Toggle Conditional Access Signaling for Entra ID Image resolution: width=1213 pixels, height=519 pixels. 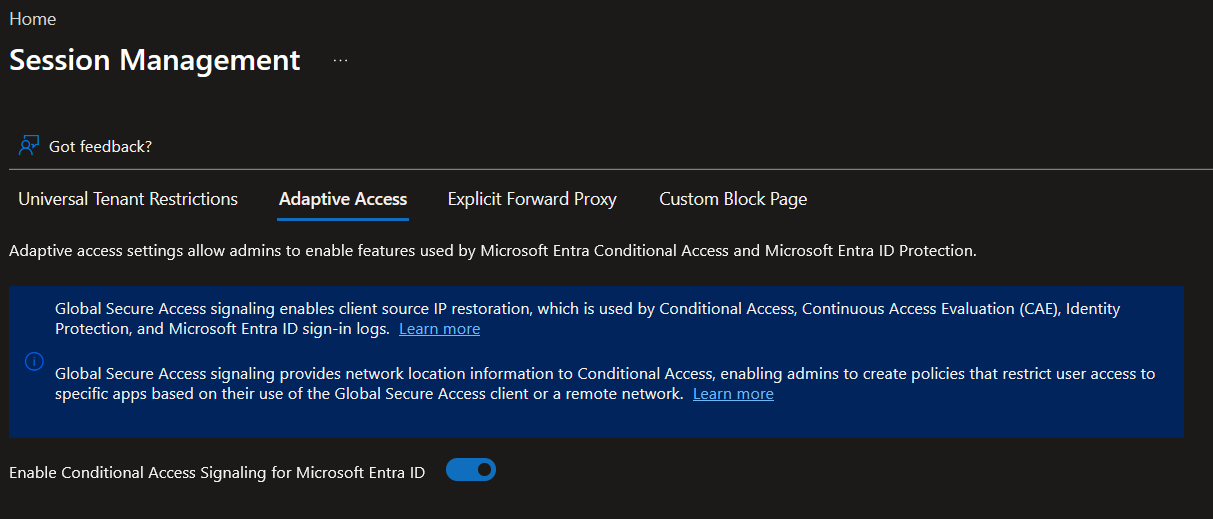pos(471,469)
